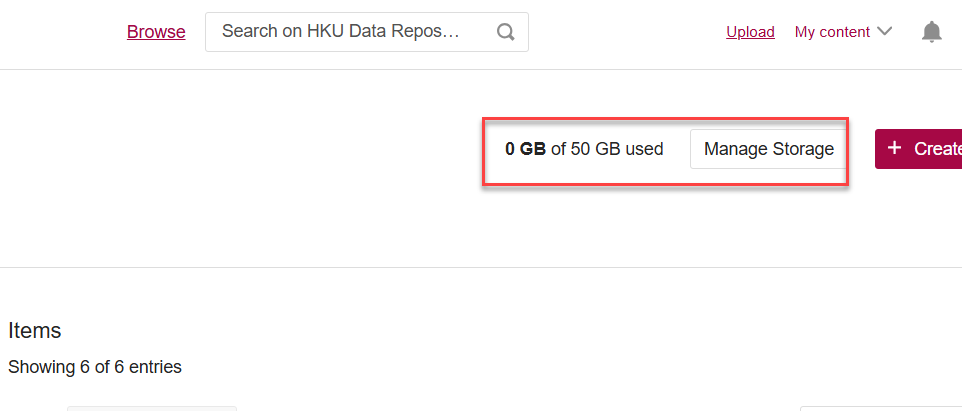Click the partial box below the entries count
The image size is (962, 411).
[x=151, y=408]
